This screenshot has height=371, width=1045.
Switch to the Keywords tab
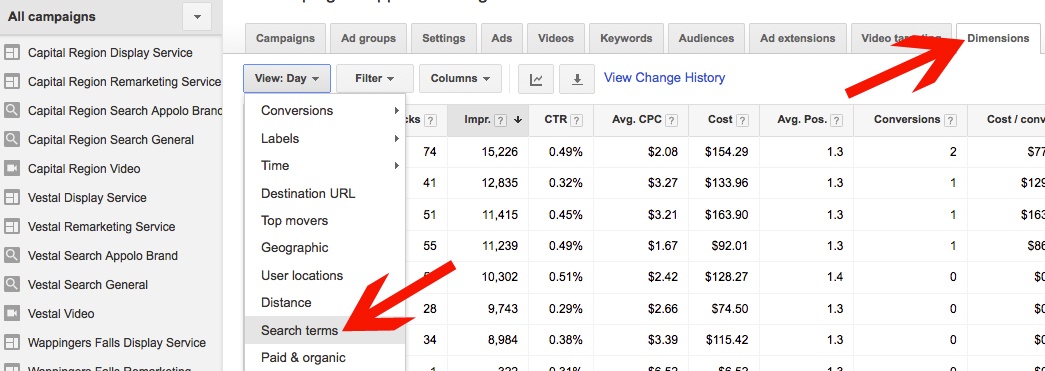point(626,39)
